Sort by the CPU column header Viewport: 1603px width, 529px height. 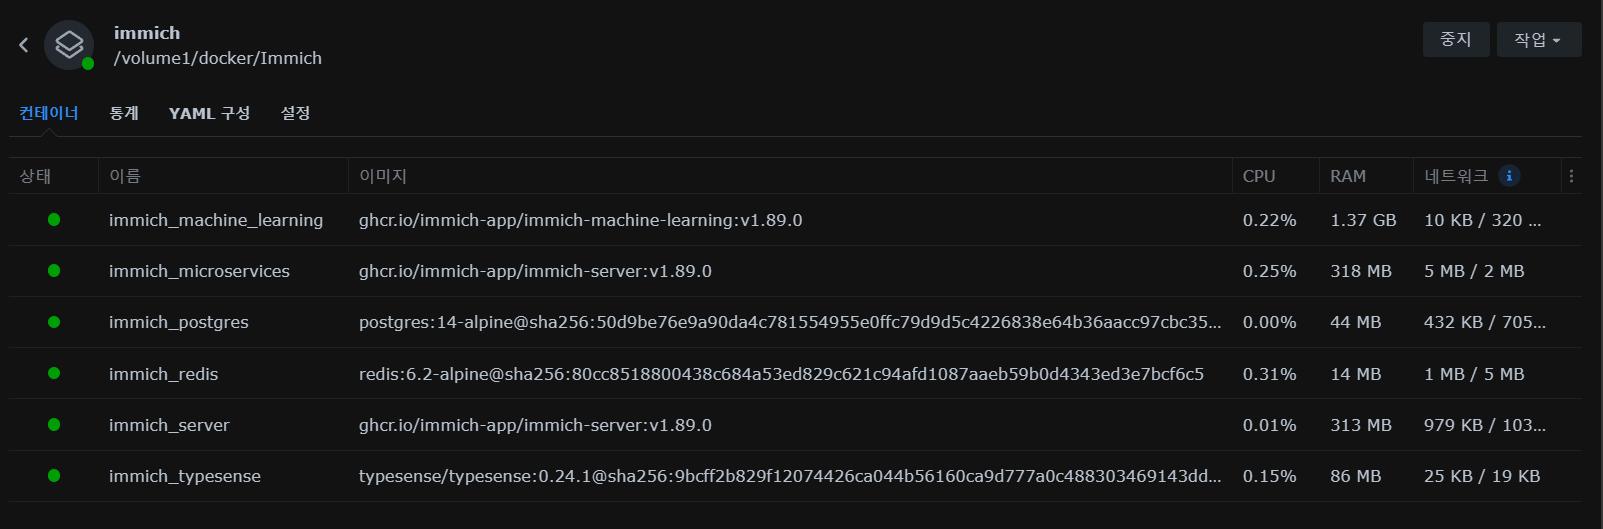click(x=1259, y=176)
